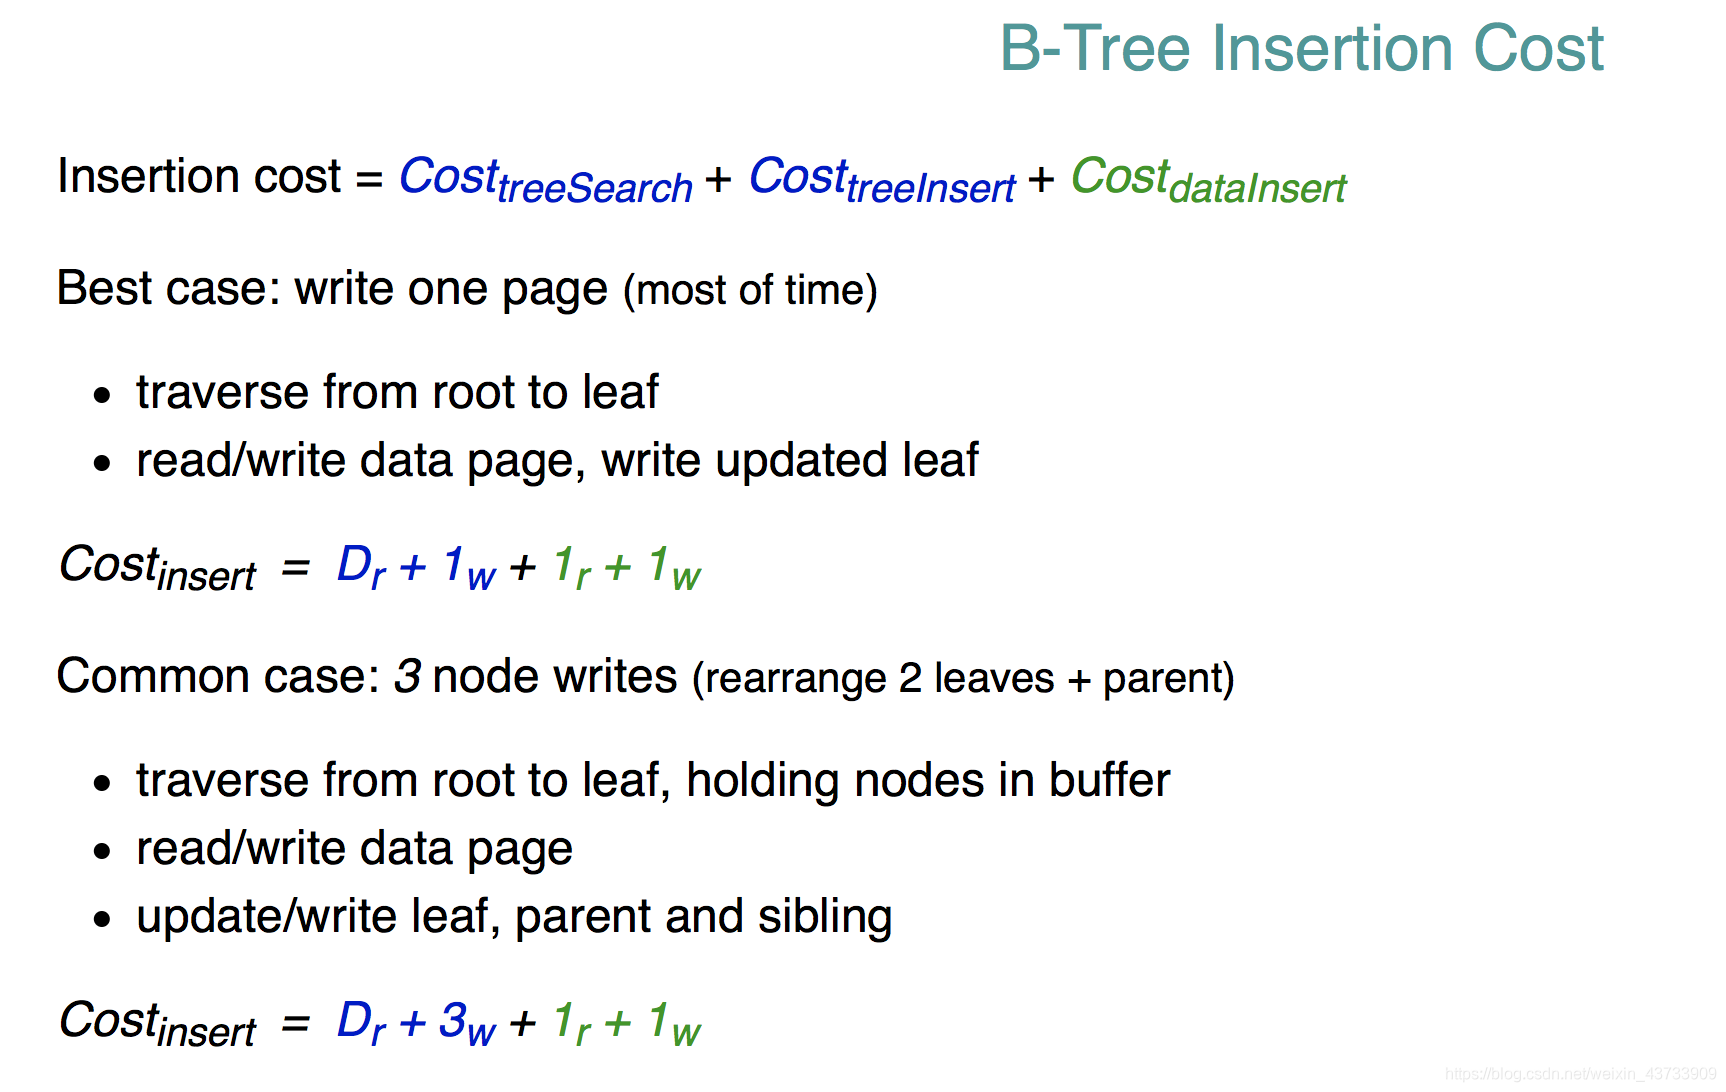Image resolution: width=1726 pixels, height=1092 pixels.
Task: Select the blue Cost treeInsert term
Action: click(882, 180)
